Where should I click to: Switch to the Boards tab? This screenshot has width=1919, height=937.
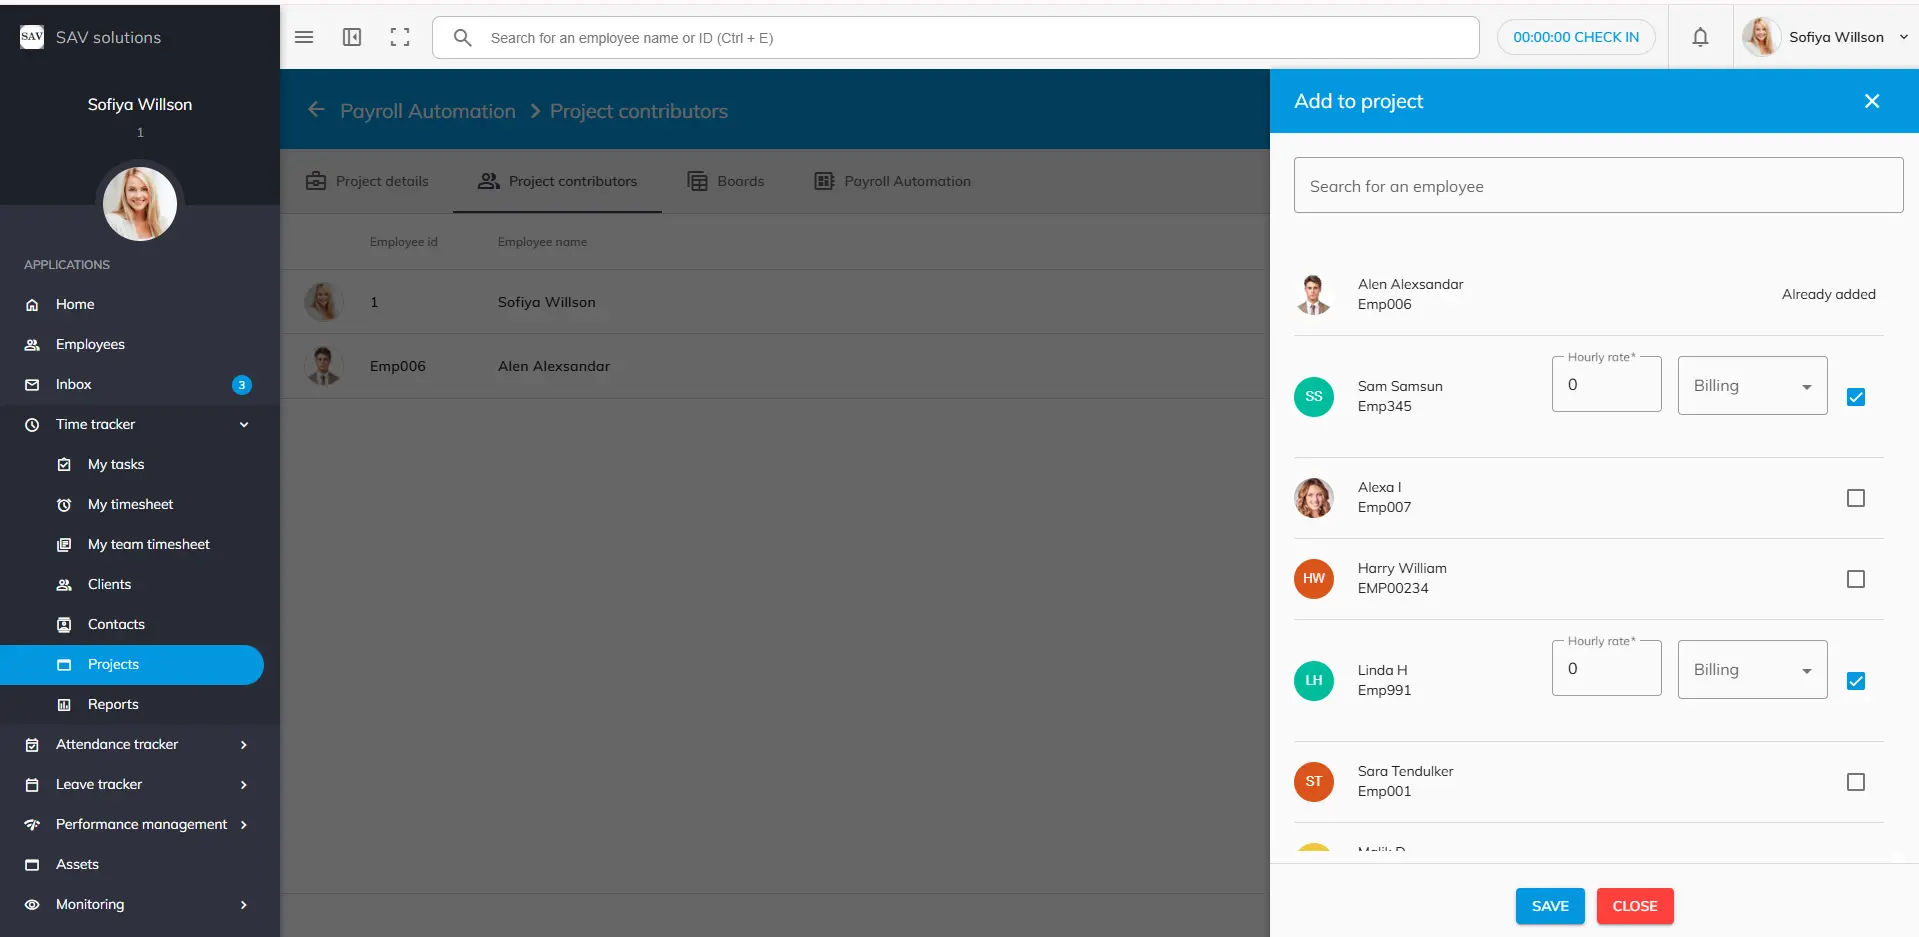click(726, 181)
